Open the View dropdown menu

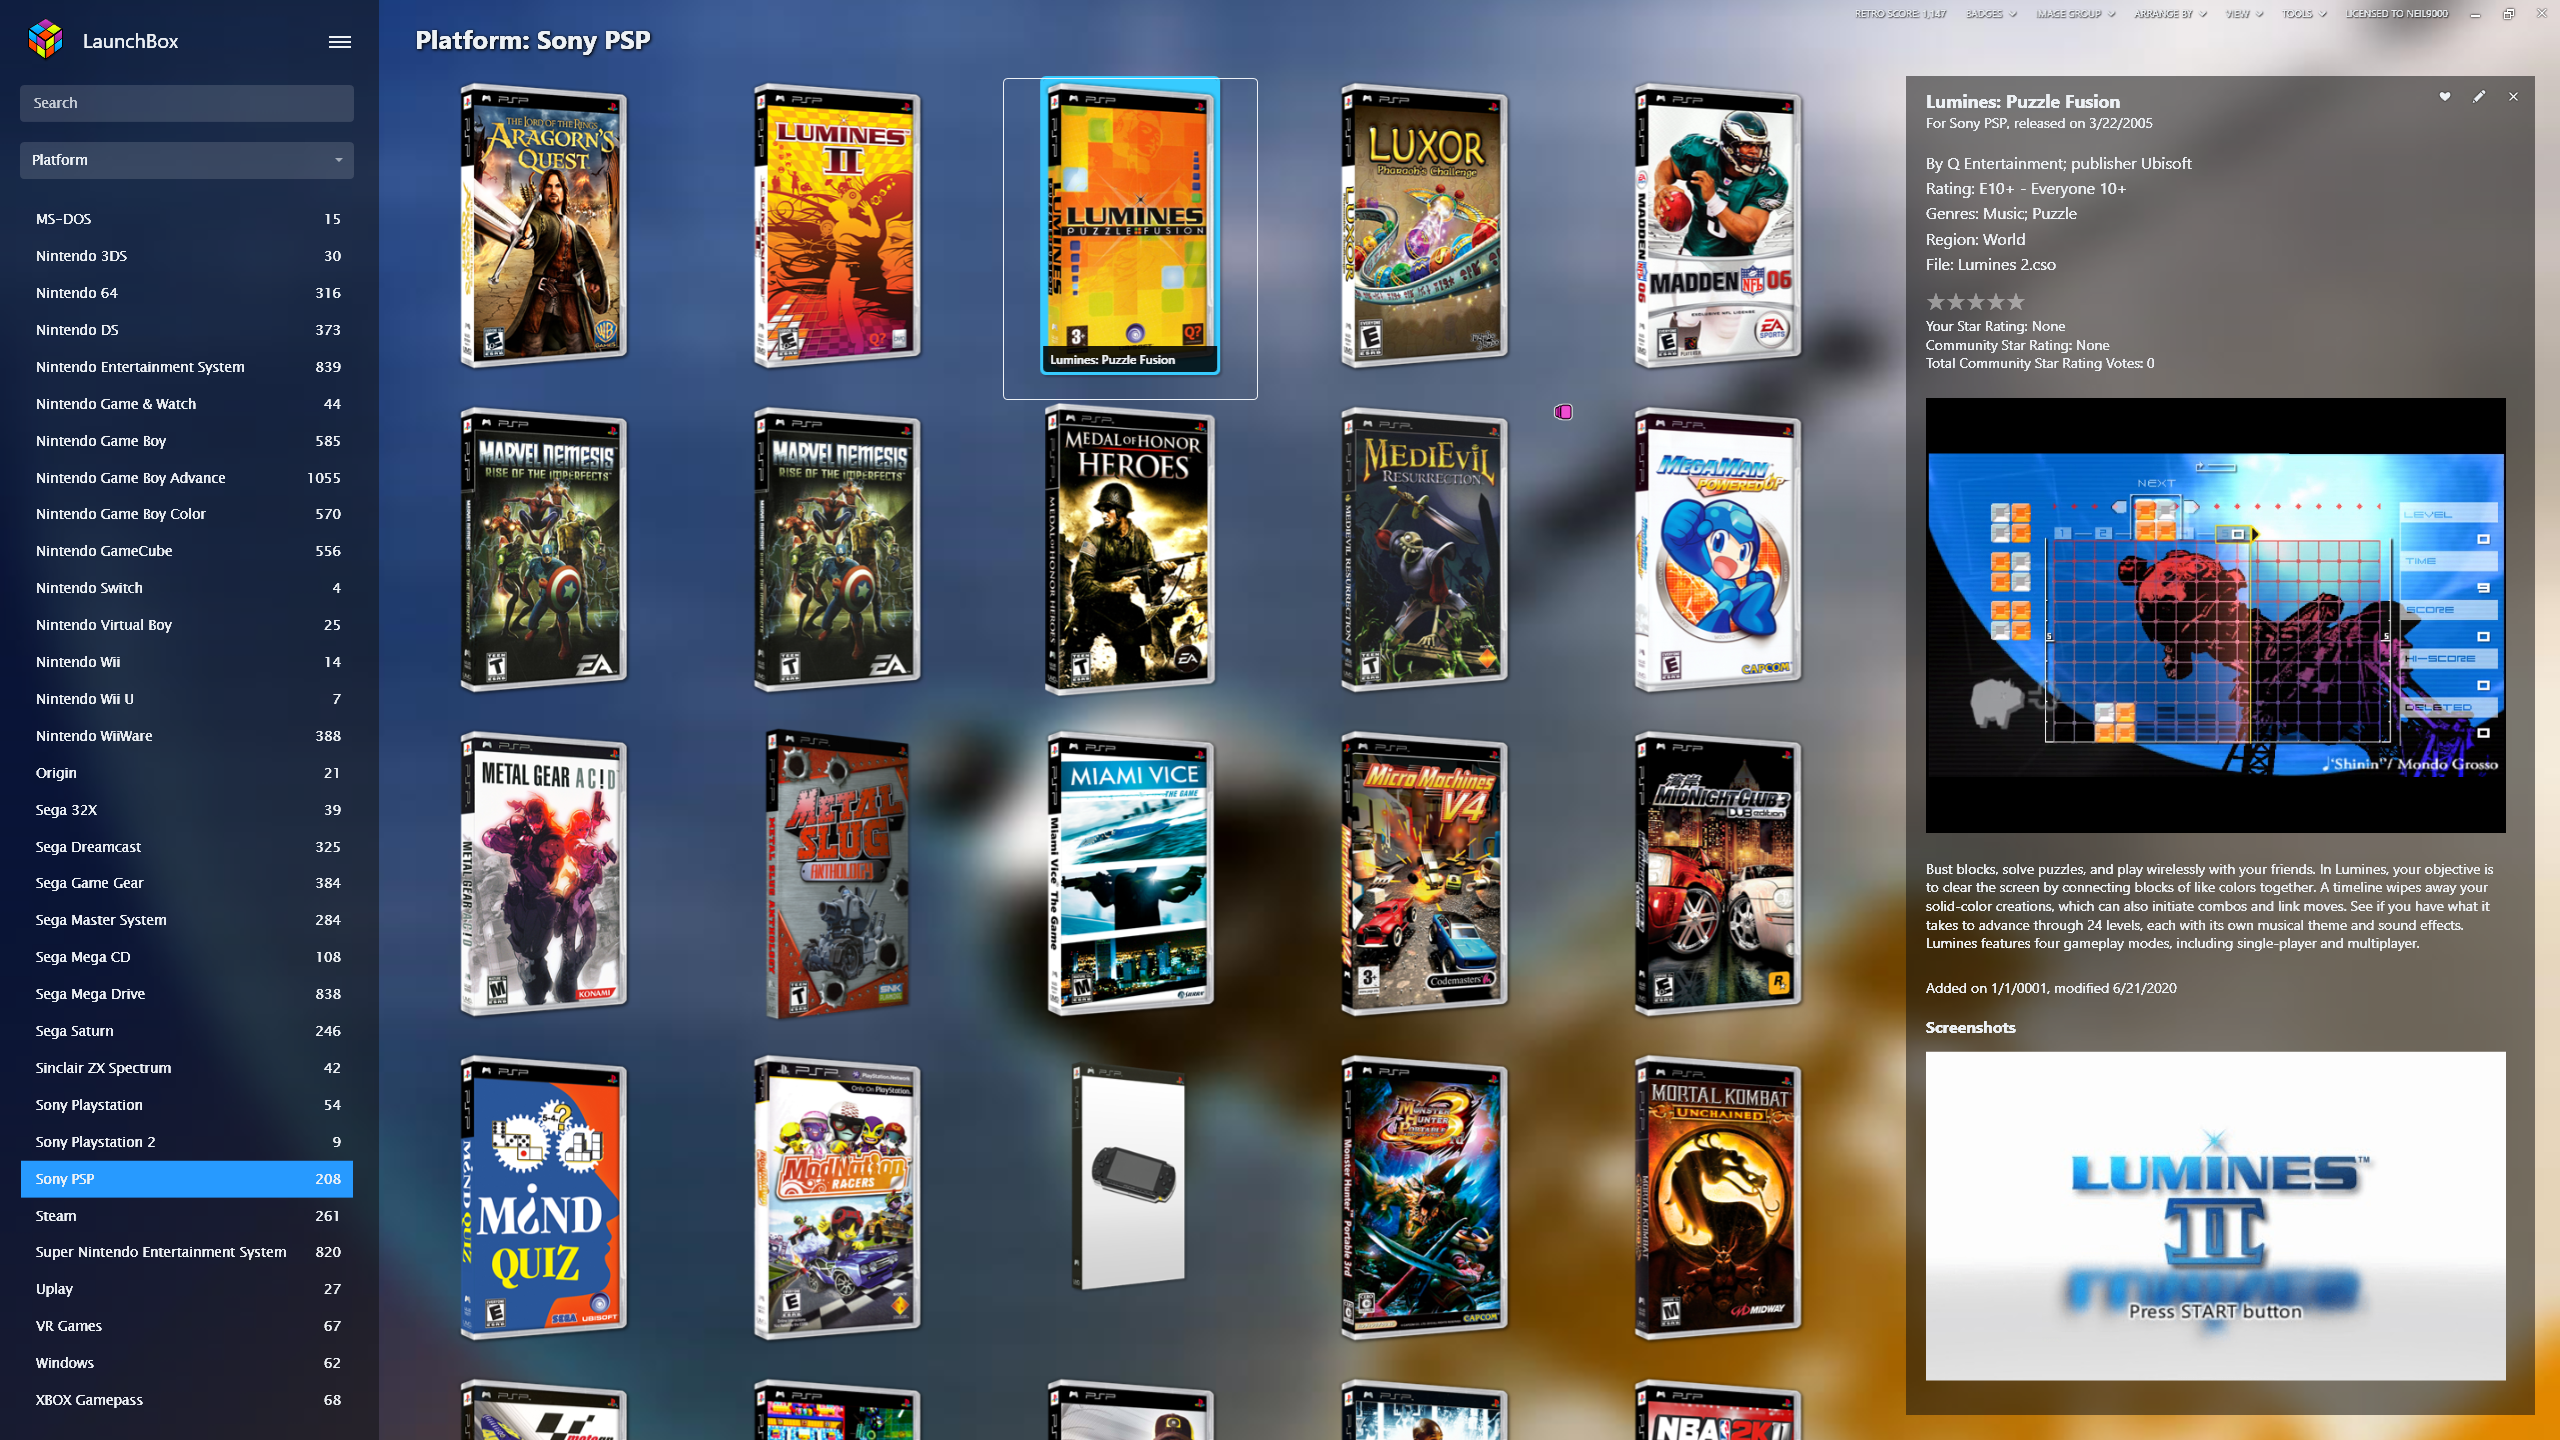click(2244, 14)
